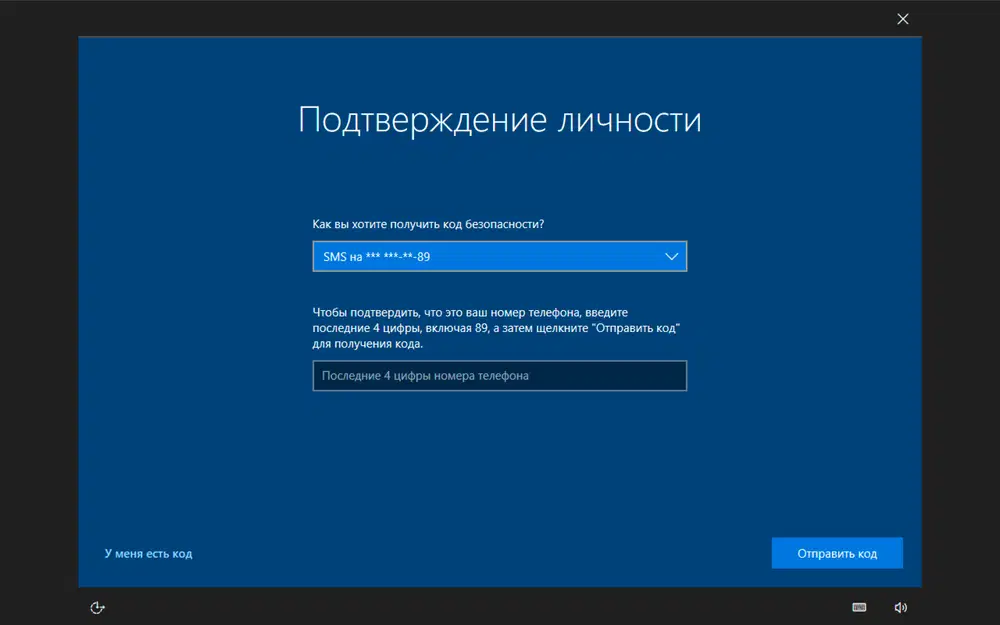Image resolution: width=1000 pixels, height=625 pixels.
Task: Use existing code via bottom-left text link
Action: (x=147, y=553)
